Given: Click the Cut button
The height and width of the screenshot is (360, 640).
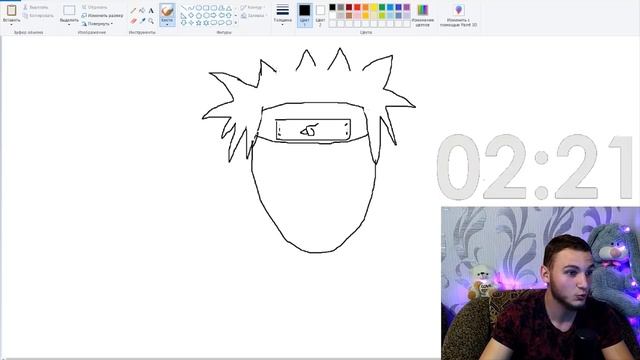Looking at the screenshot, I should [36, 7].
